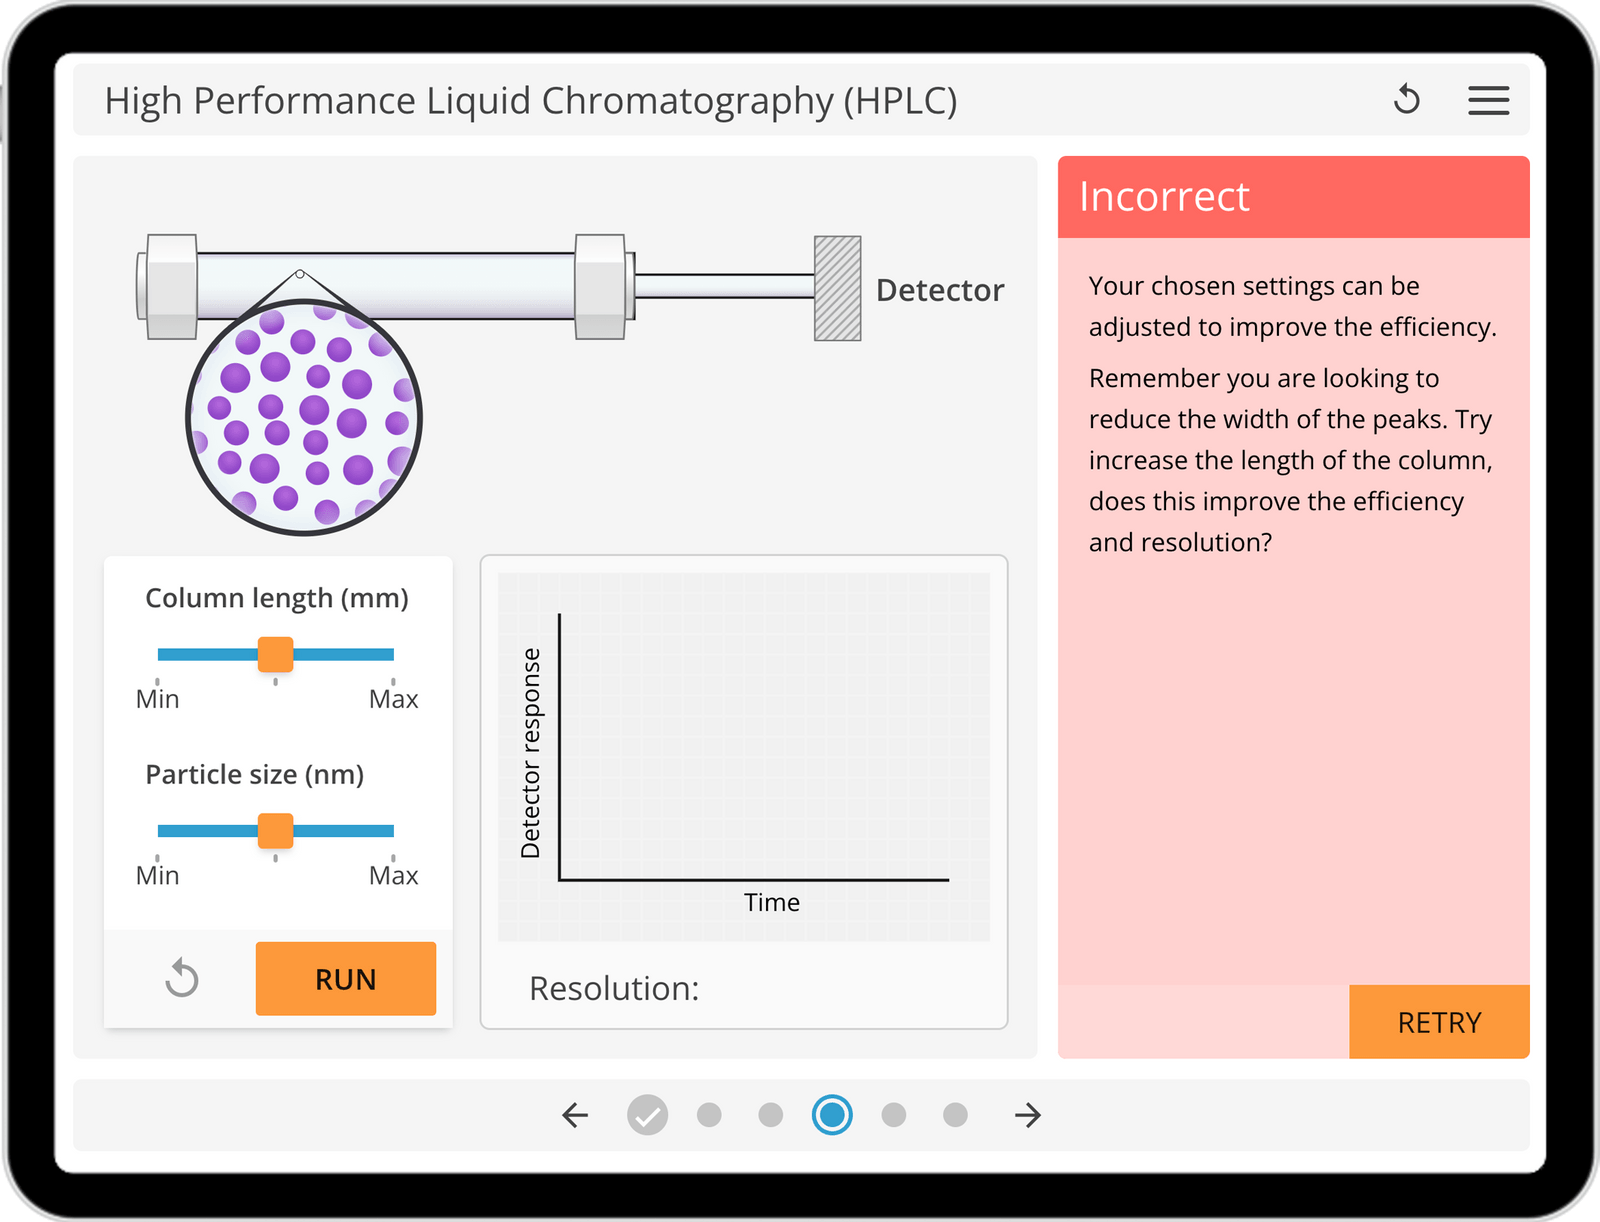This screenshot has height=1222, width=1600.
Task: Advance to the next page with the right arrow
Action: (1025, 1117)
